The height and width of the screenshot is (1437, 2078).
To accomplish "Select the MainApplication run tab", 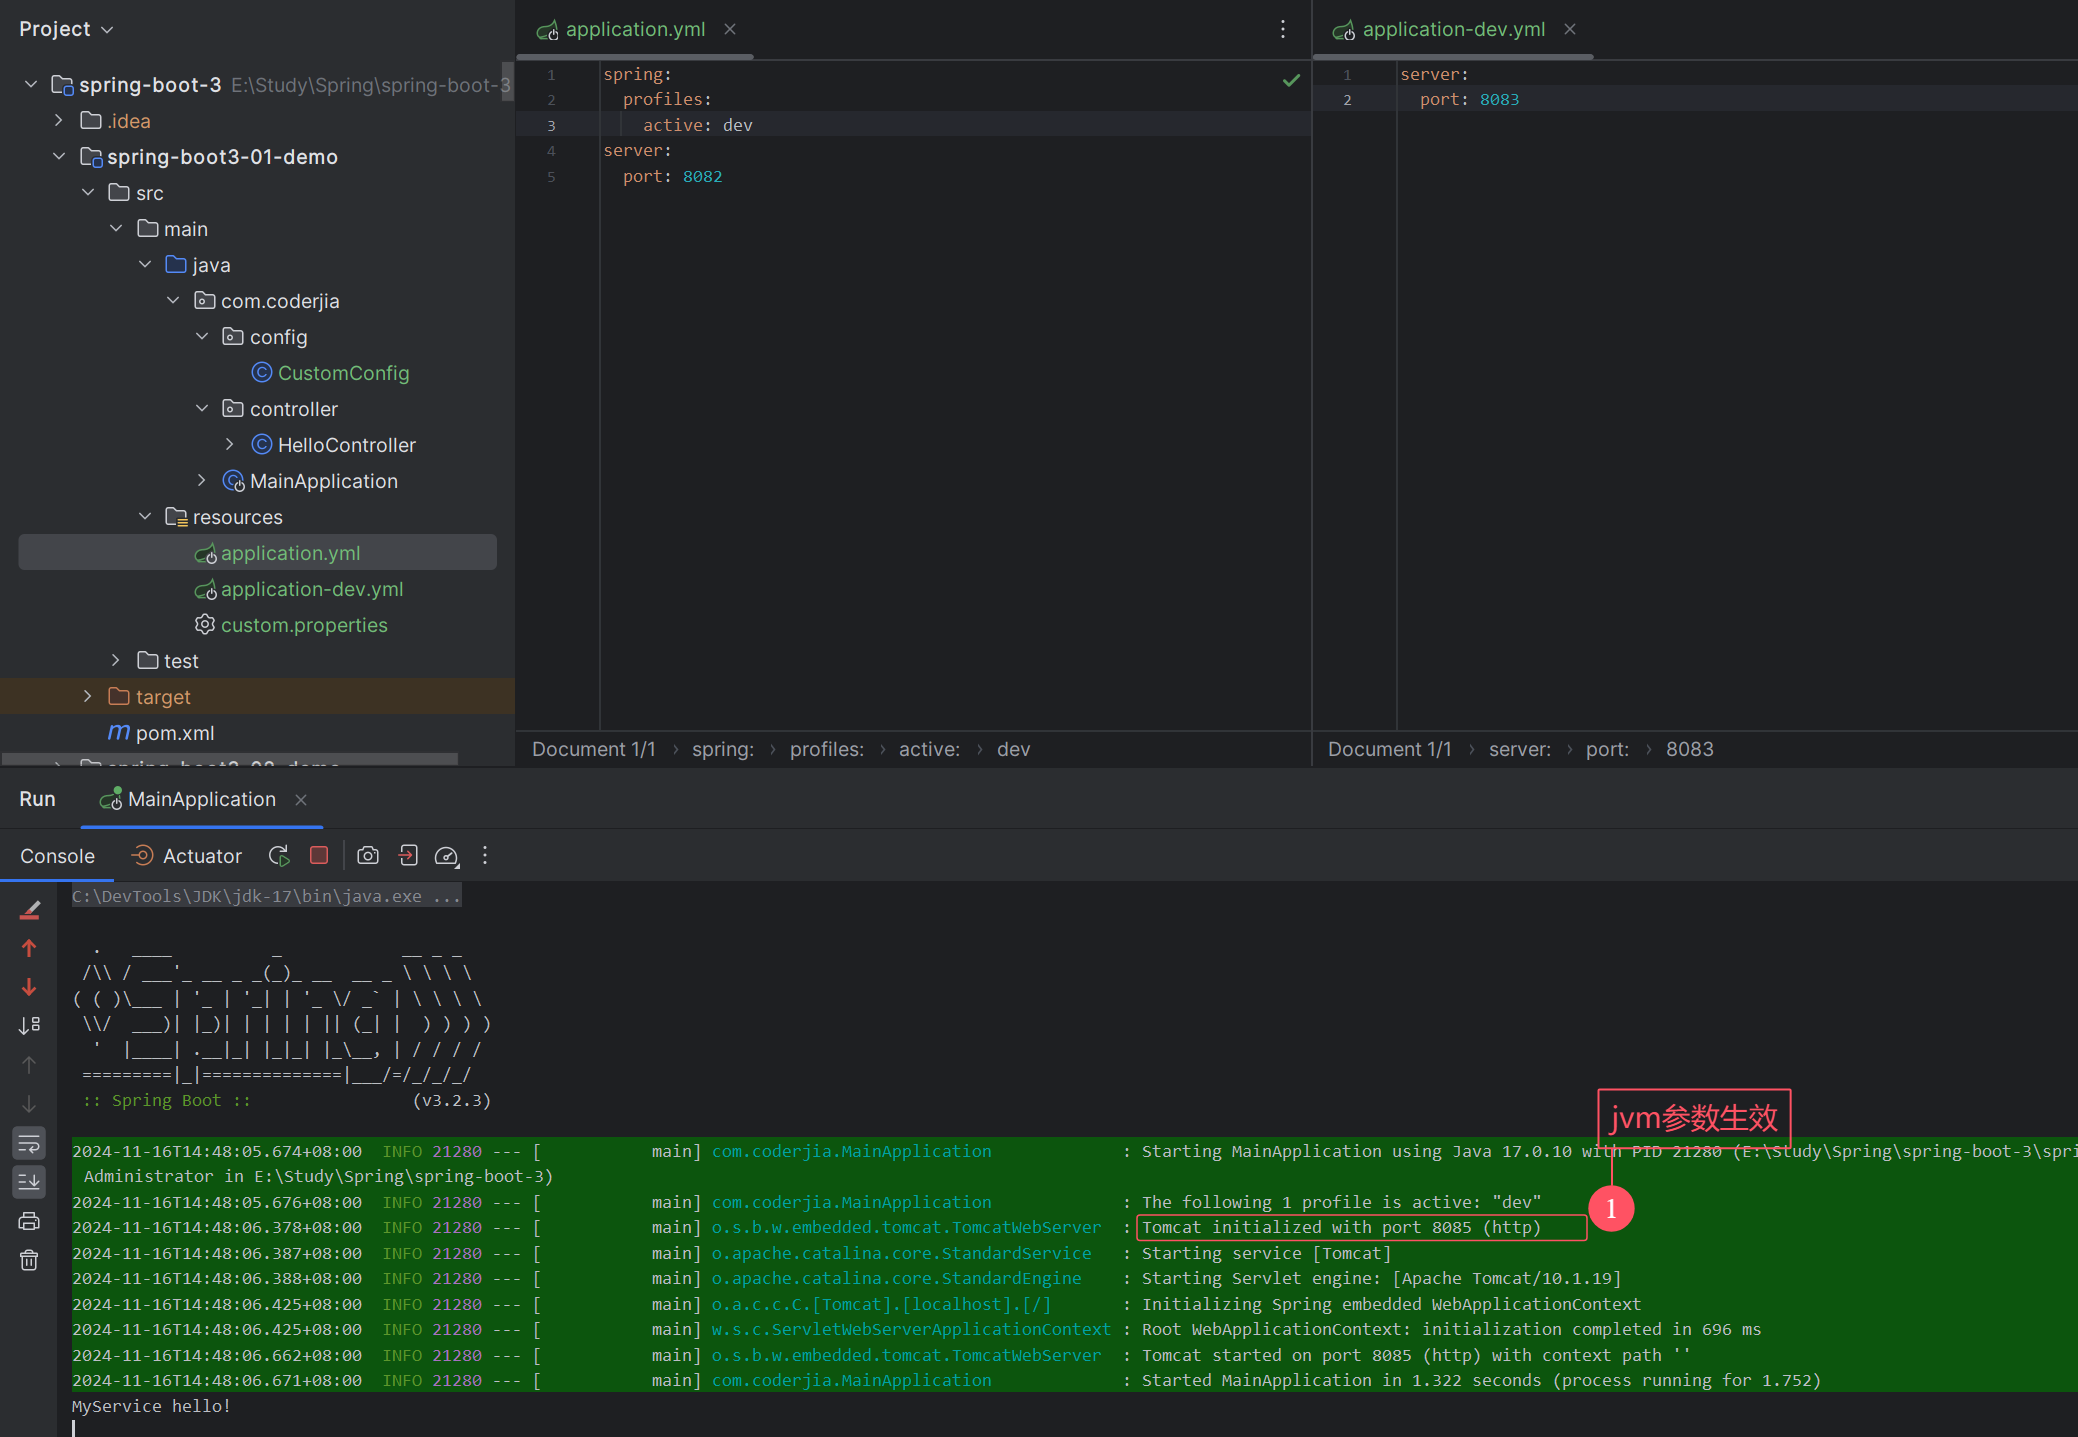I will (x=201, y=799).
